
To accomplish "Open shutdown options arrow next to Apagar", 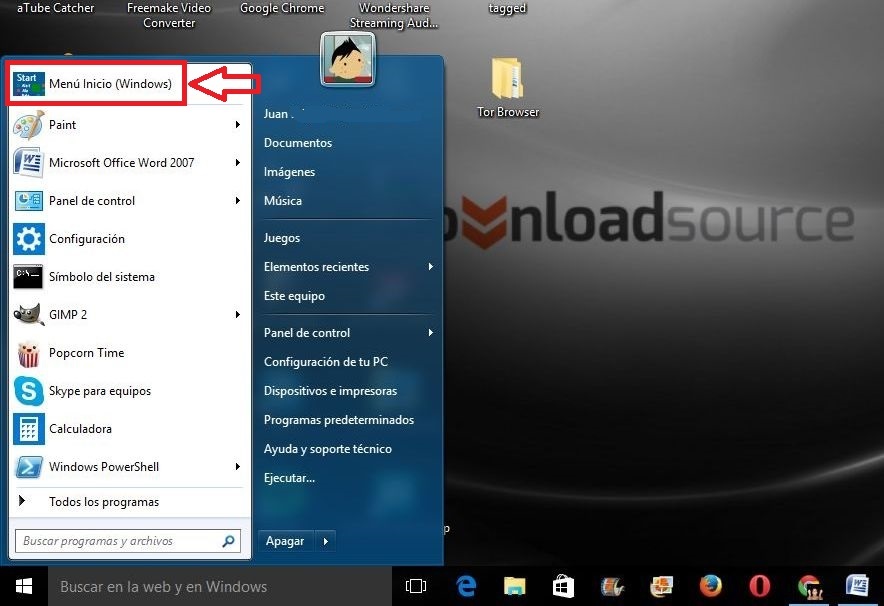I will point(325,541).
